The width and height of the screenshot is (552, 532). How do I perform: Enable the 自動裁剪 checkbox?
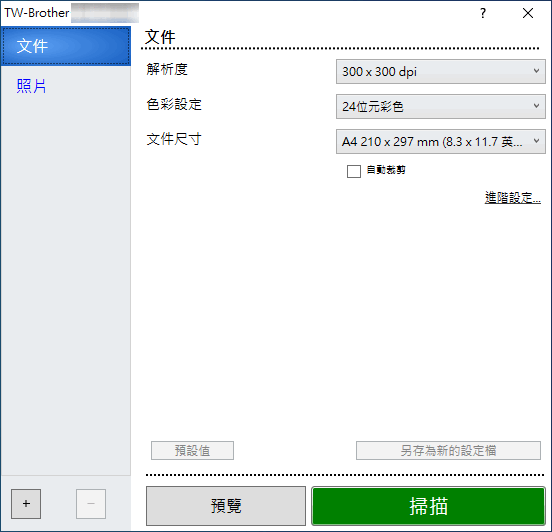(354, 171)
